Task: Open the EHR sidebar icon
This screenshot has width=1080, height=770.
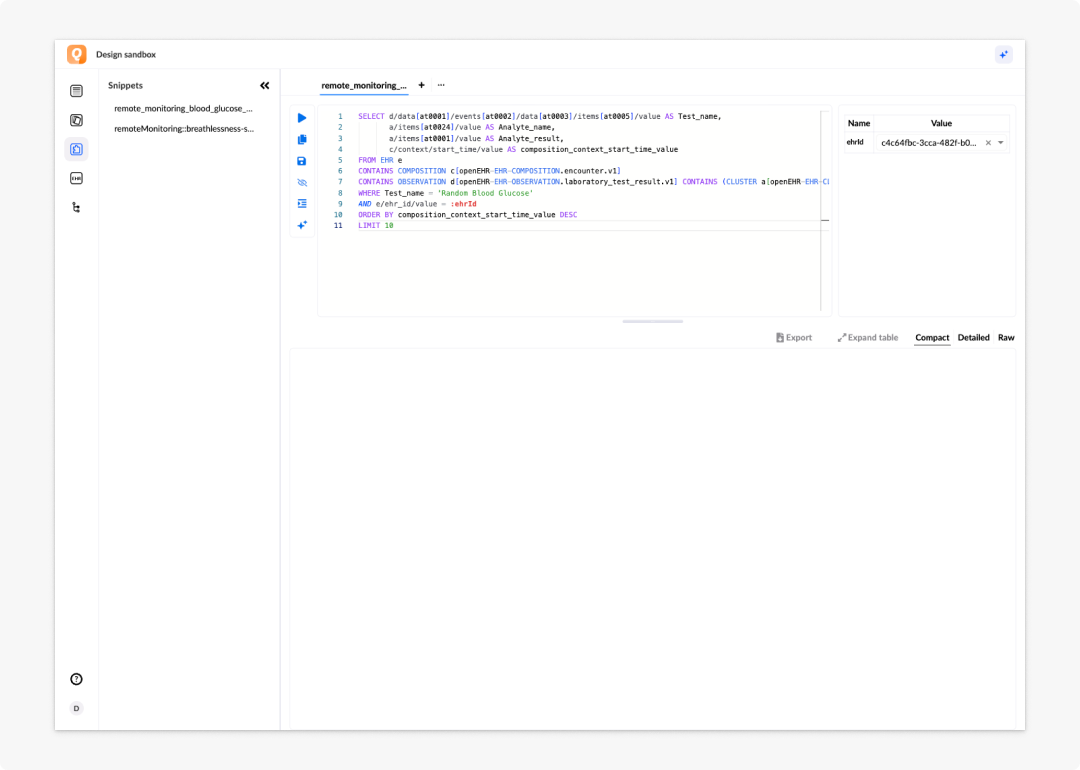Action: 76,178
